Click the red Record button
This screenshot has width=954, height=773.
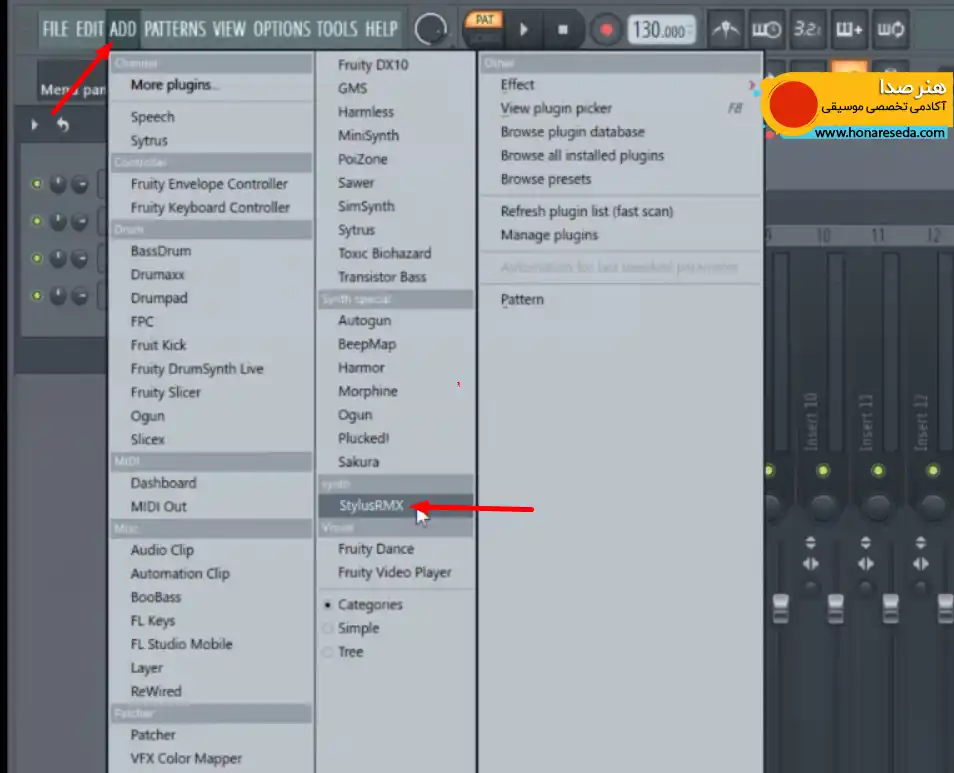click(x=605, y=30)
